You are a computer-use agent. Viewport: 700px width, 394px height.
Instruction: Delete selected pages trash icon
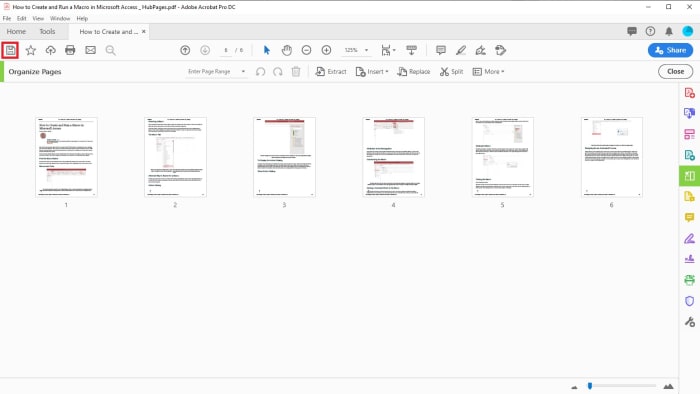(x=296, y=71)
